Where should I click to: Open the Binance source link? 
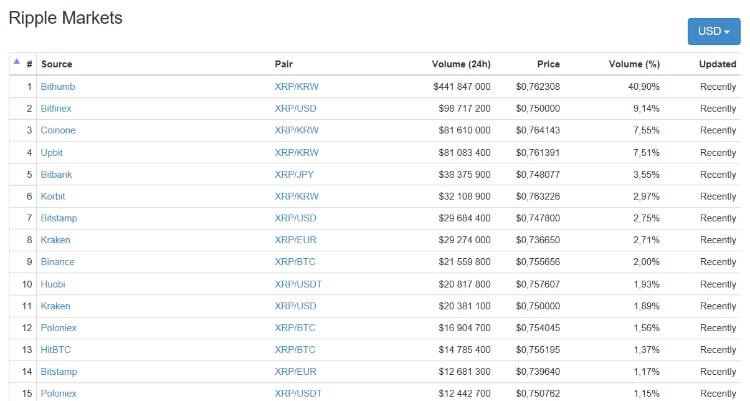click(57, 262)
